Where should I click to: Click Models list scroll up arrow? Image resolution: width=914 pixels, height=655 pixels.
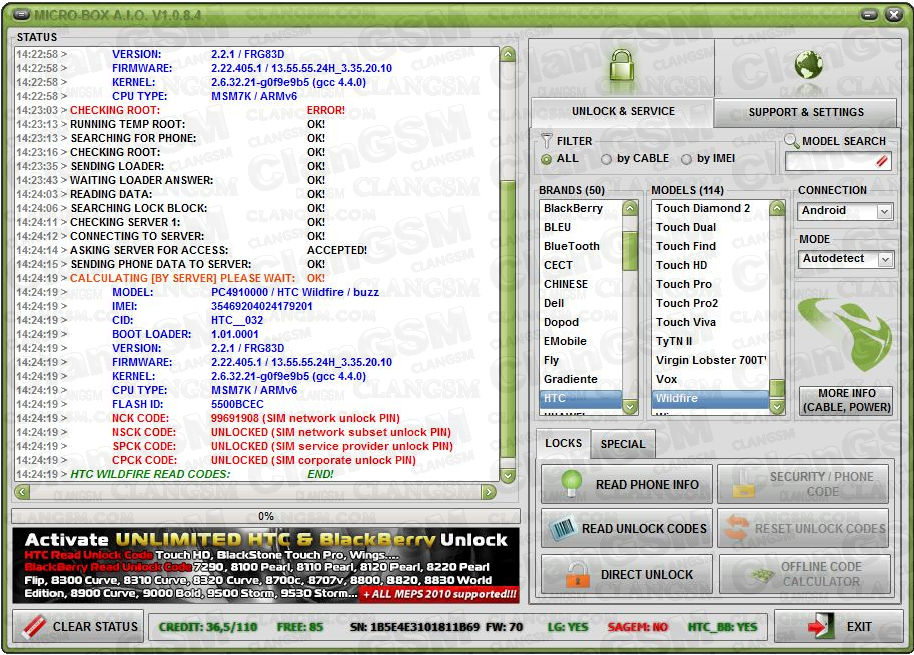pos(777,208)
